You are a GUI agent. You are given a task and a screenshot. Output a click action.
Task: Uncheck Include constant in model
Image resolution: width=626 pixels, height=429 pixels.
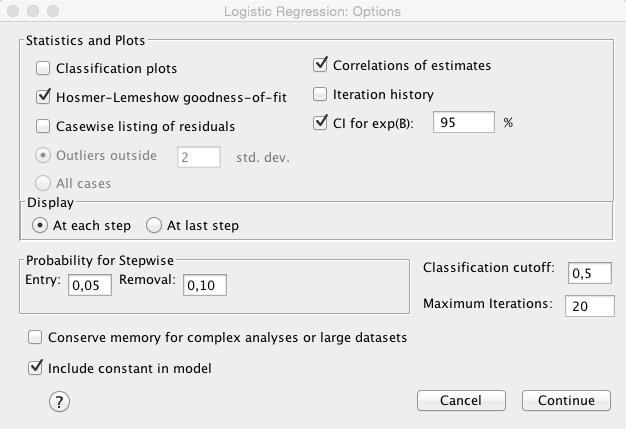pyautogui.click(x=35, y=368)
